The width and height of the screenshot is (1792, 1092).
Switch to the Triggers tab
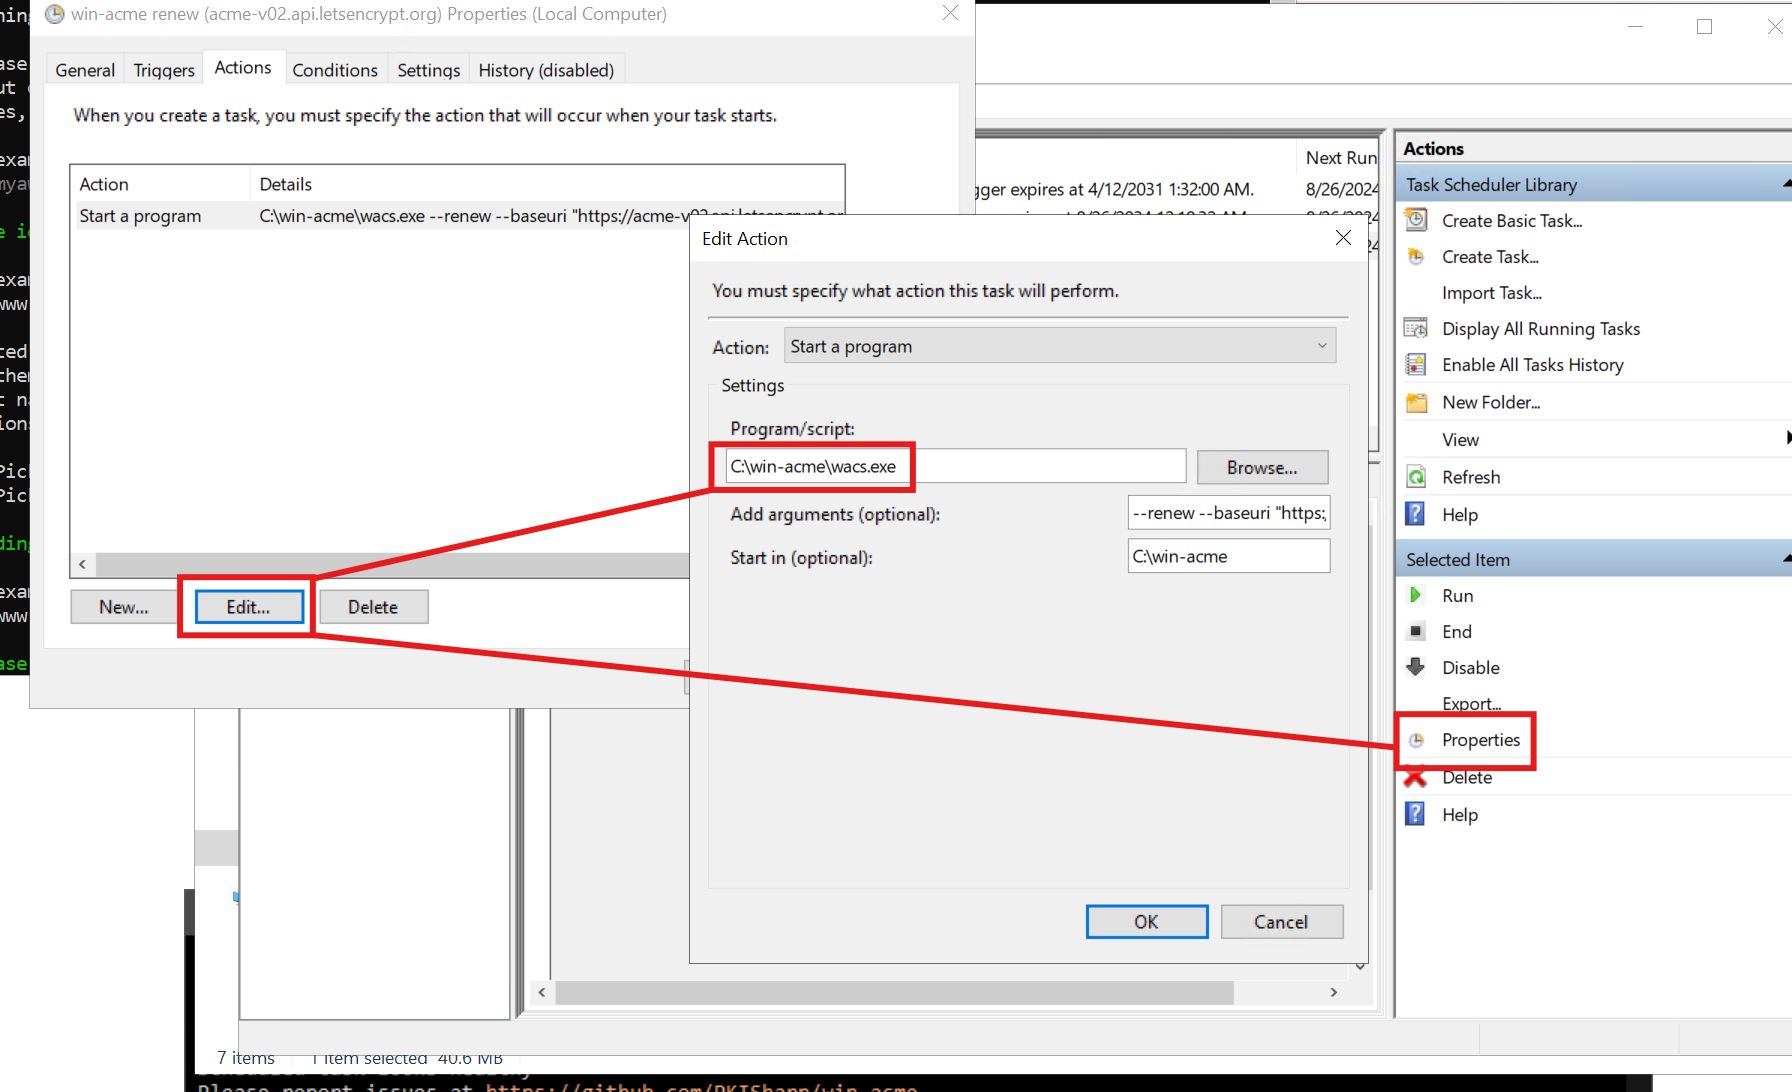164,70
